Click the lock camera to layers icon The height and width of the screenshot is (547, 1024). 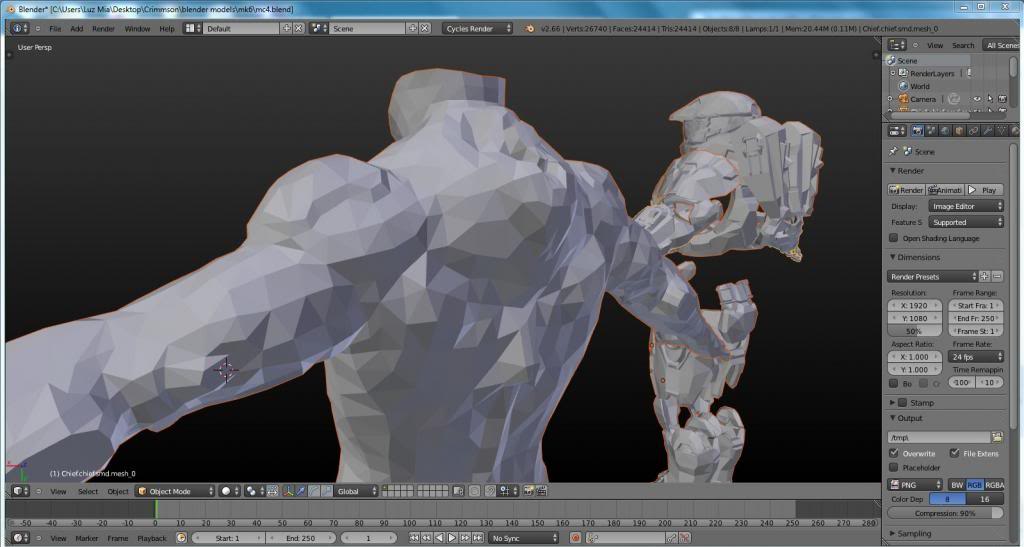[x=458, y=491]
